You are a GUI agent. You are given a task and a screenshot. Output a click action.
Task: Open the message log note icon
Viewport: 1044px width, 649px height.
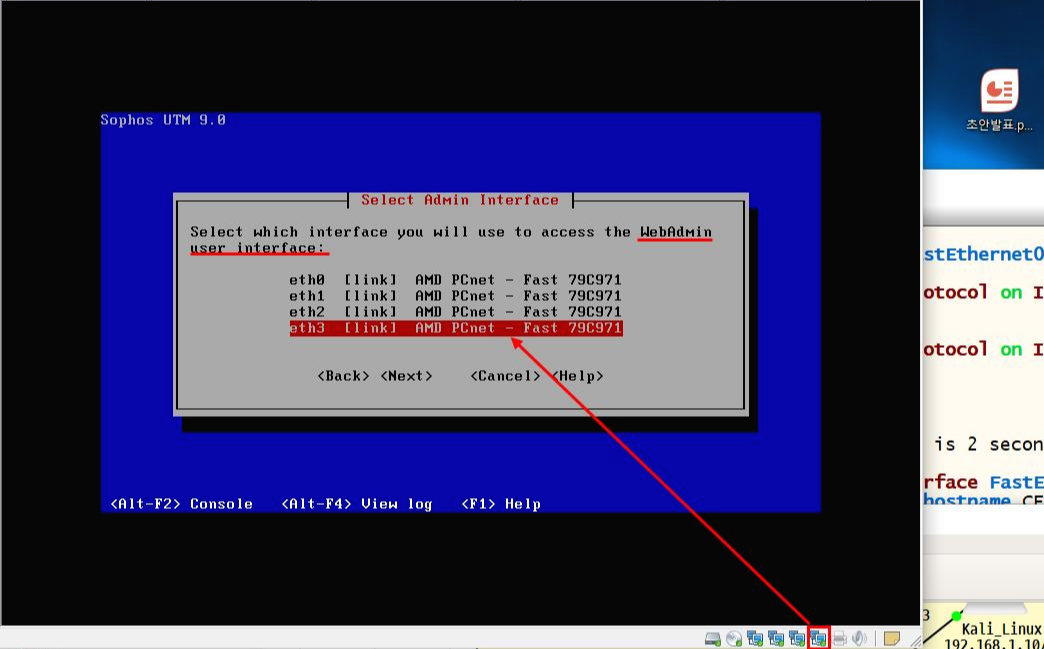coord(892,638)
